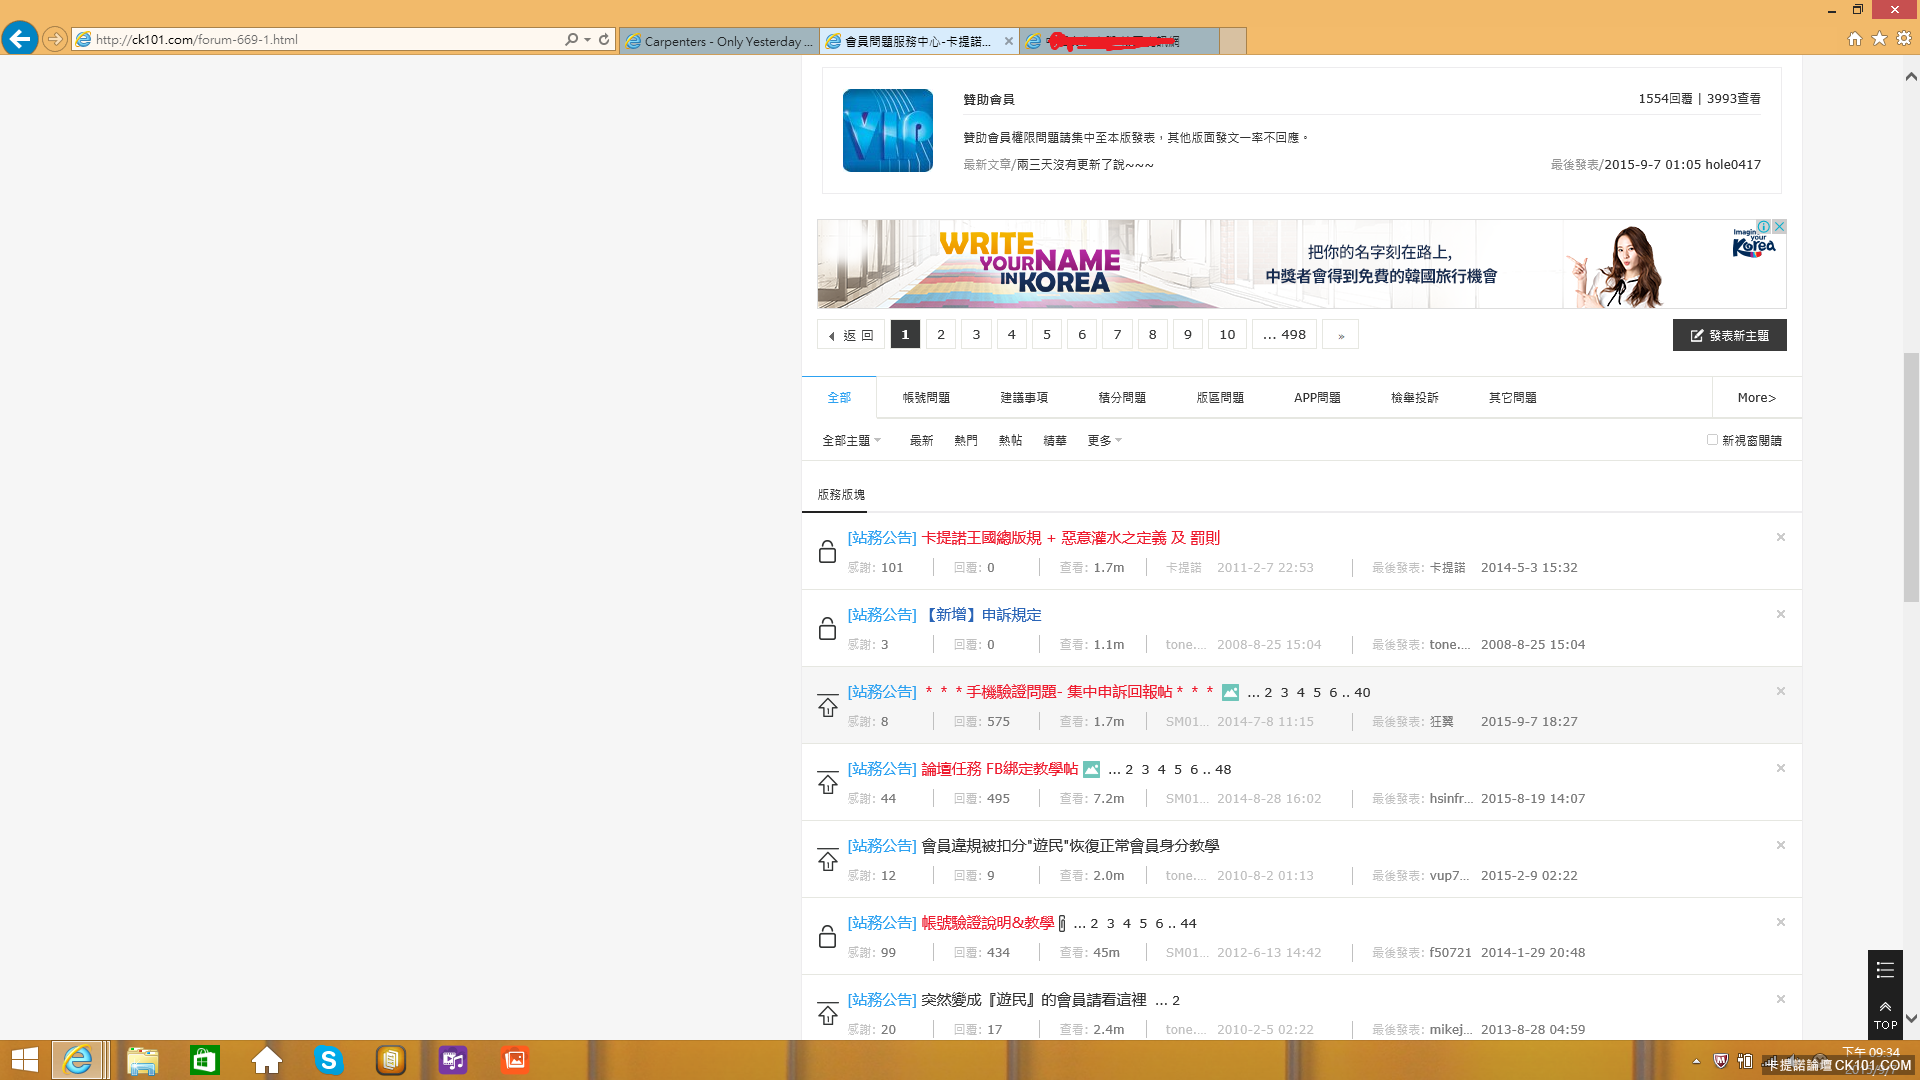The height and width of the screenshot is (1080, 1920).
Task: Click the Write Your Name in Korea banner
Action: pyautogui.click(x=1301, y=264)
